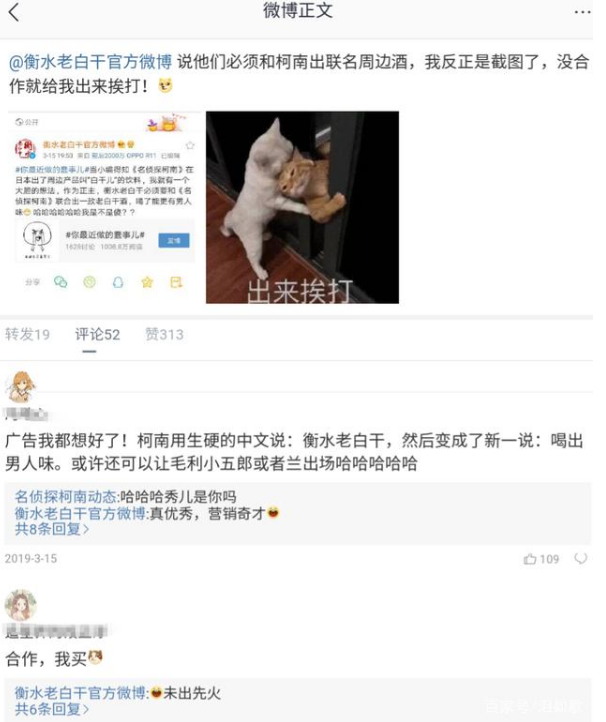Open the second commenter's avatar
606x722 pixels.
point(20,605)
